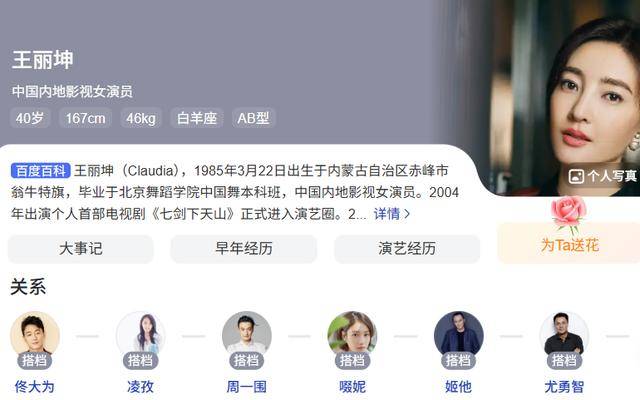Image resolution: width=640 pixels, height=400 pixels.
Task: Open 周一围 avatar thumbnail
Action: [247, 335]
